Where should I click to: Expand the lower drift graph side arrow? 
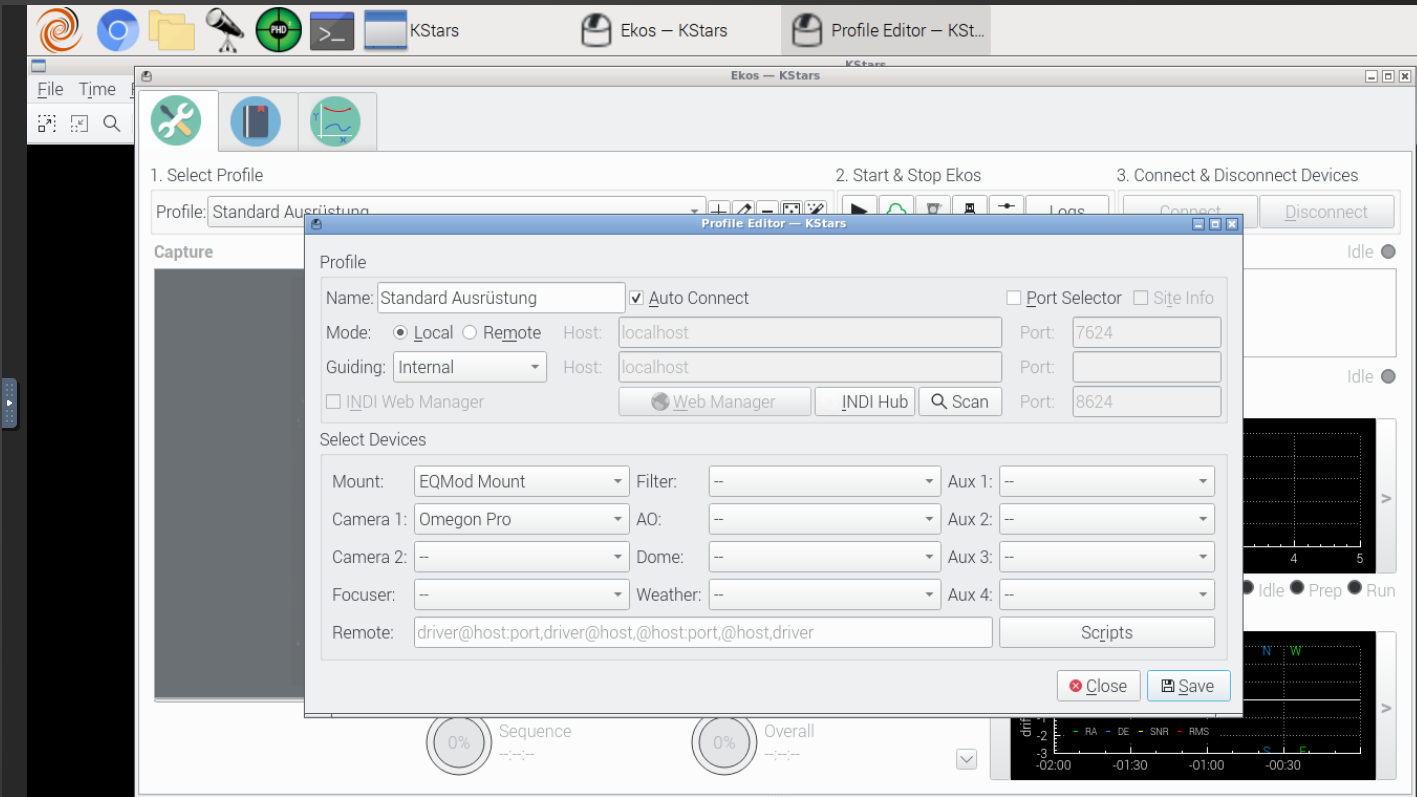(1386, 708)
